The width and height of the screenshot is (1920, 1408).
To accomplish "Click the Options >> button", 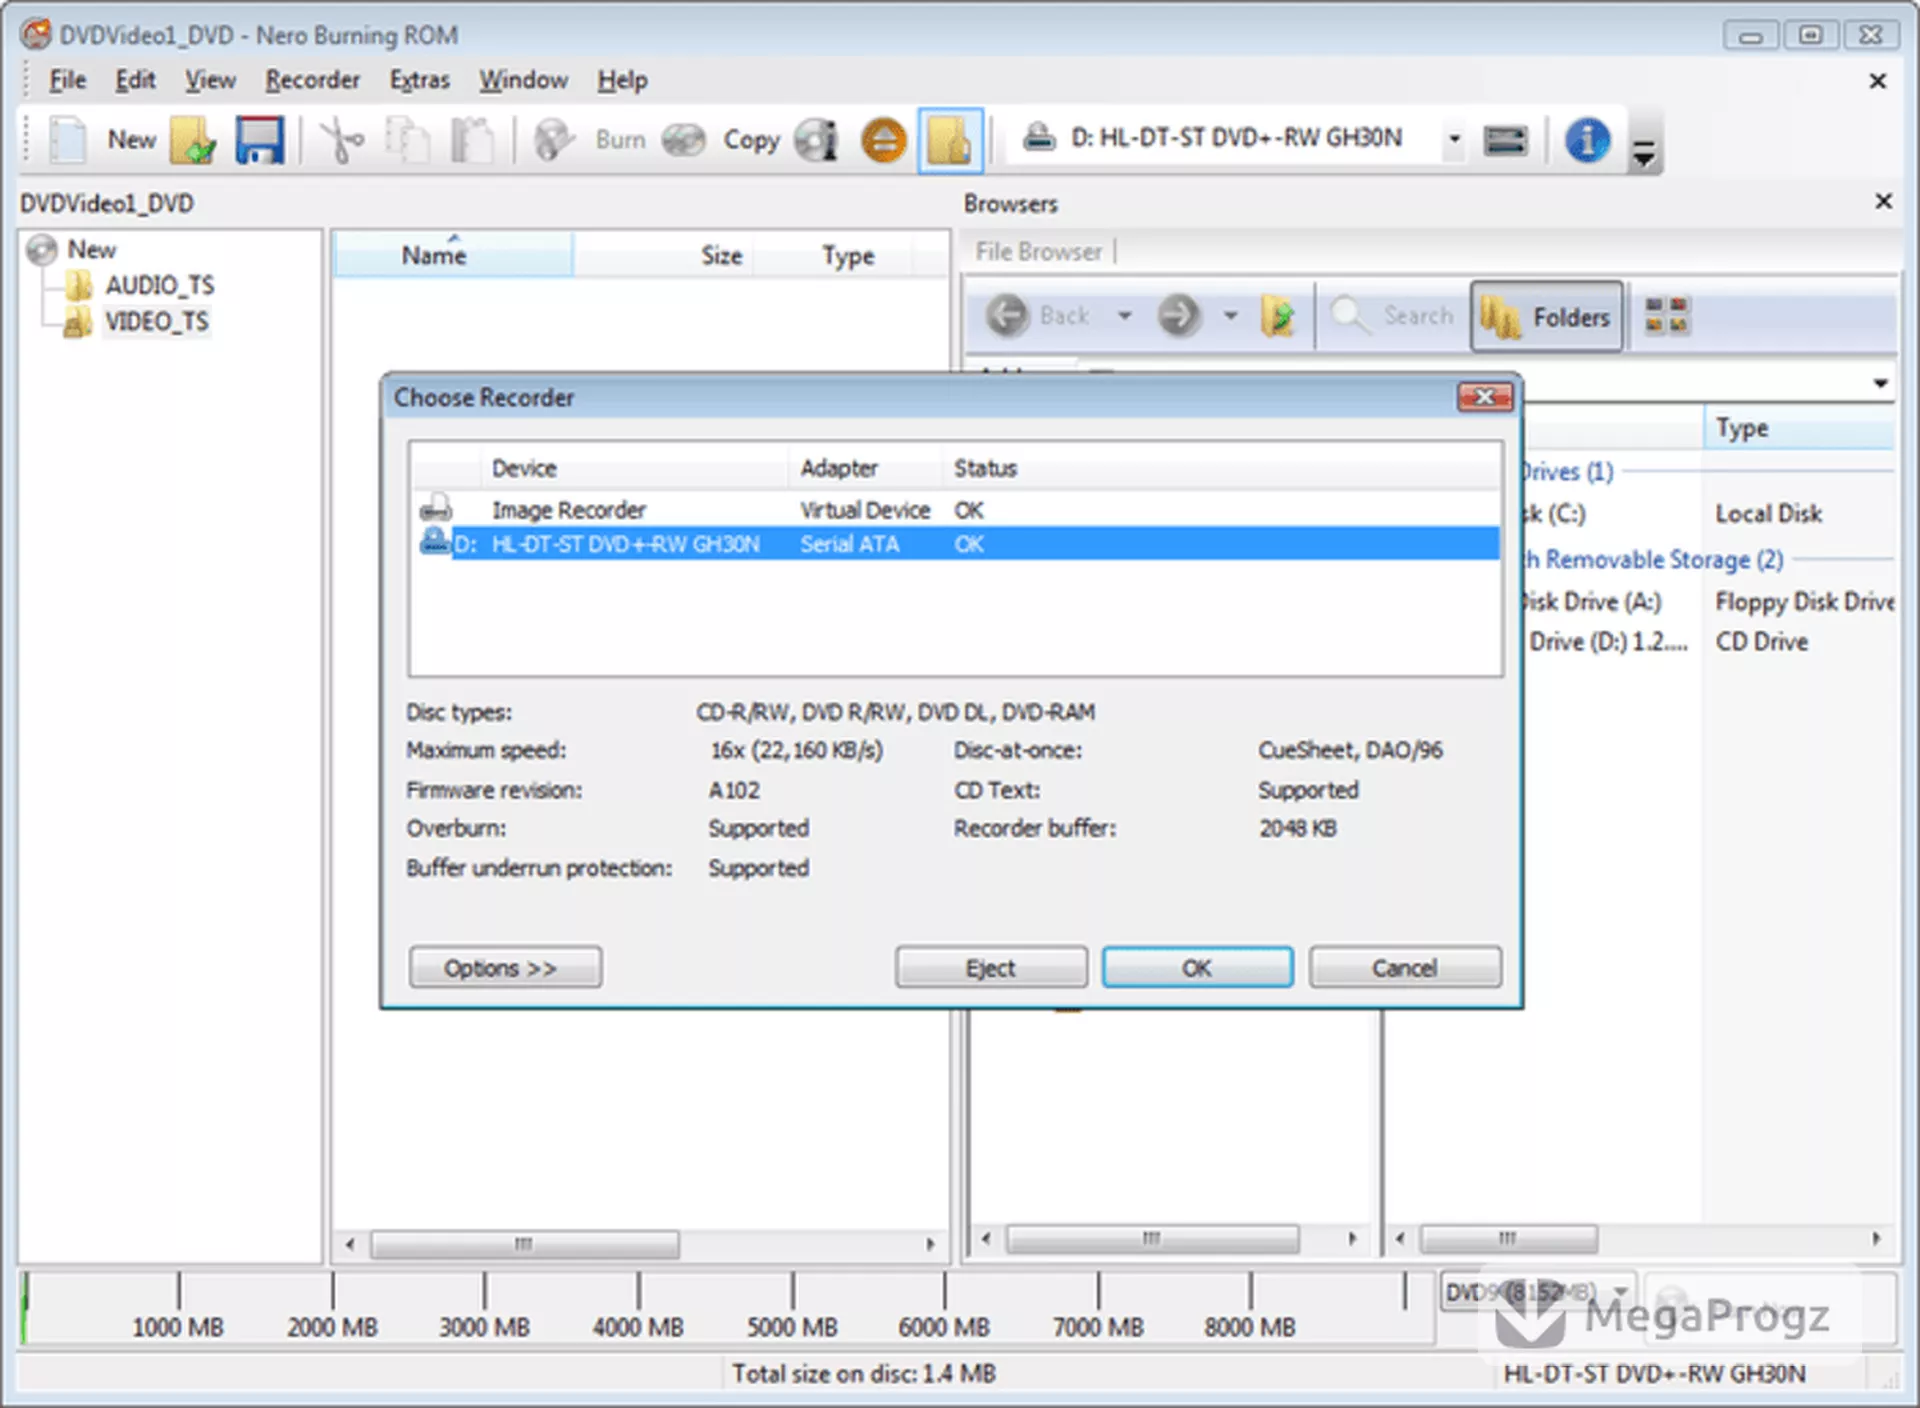I will (505, 967).
